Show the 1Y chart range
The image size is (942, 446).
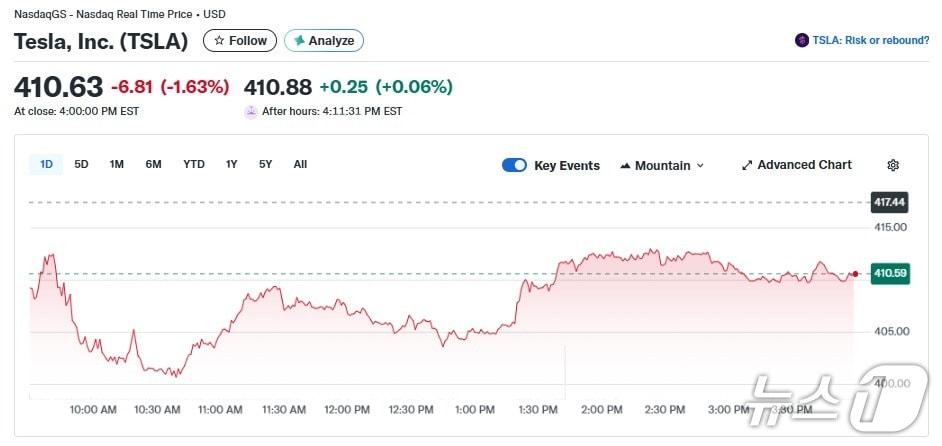coord(231,164)
